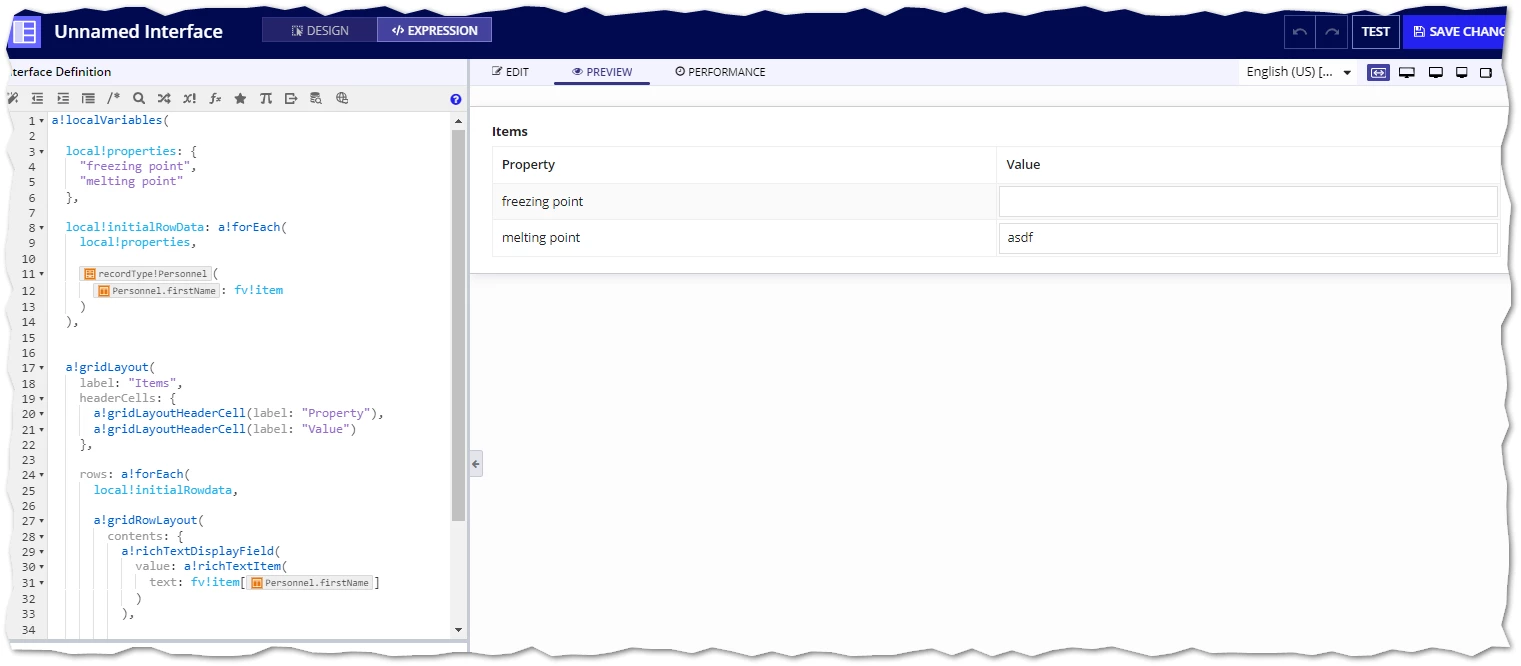Click the justified lines icon after indent
This screenshot has height=666, width=1521.
(88, 99)
